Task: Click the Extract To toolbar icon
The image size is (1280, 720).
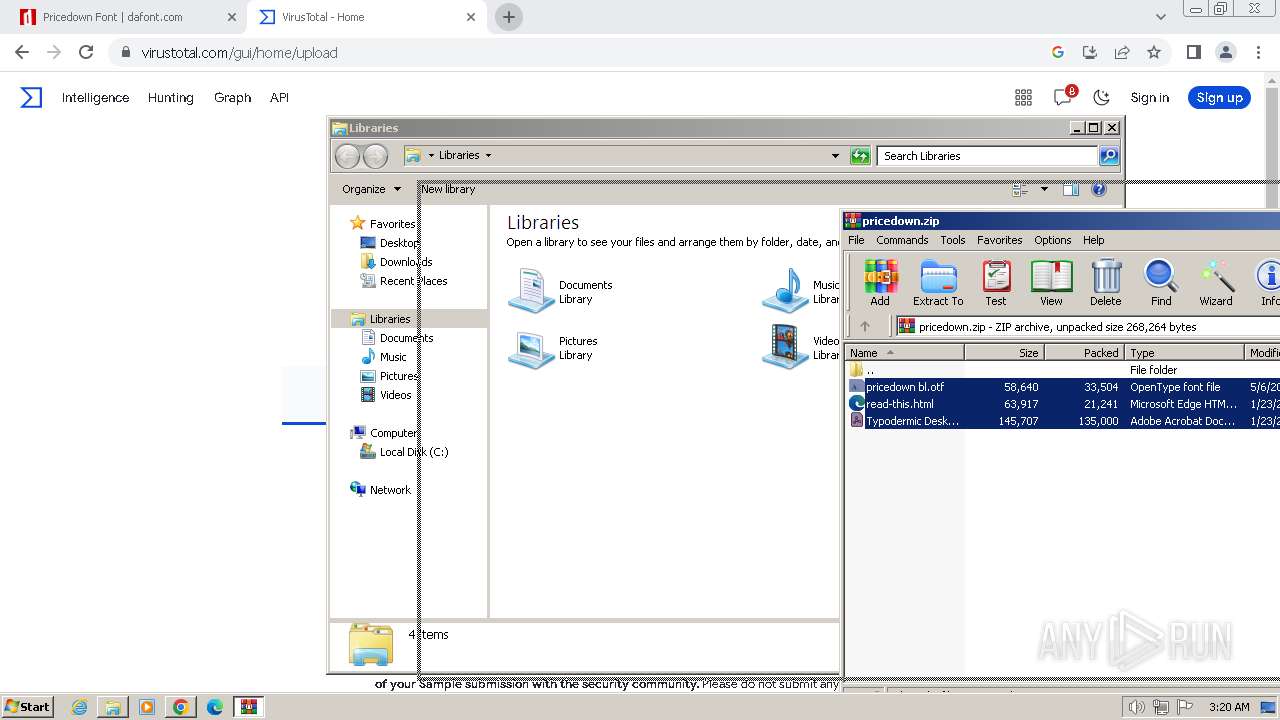Action: click(x=938, y=283)
